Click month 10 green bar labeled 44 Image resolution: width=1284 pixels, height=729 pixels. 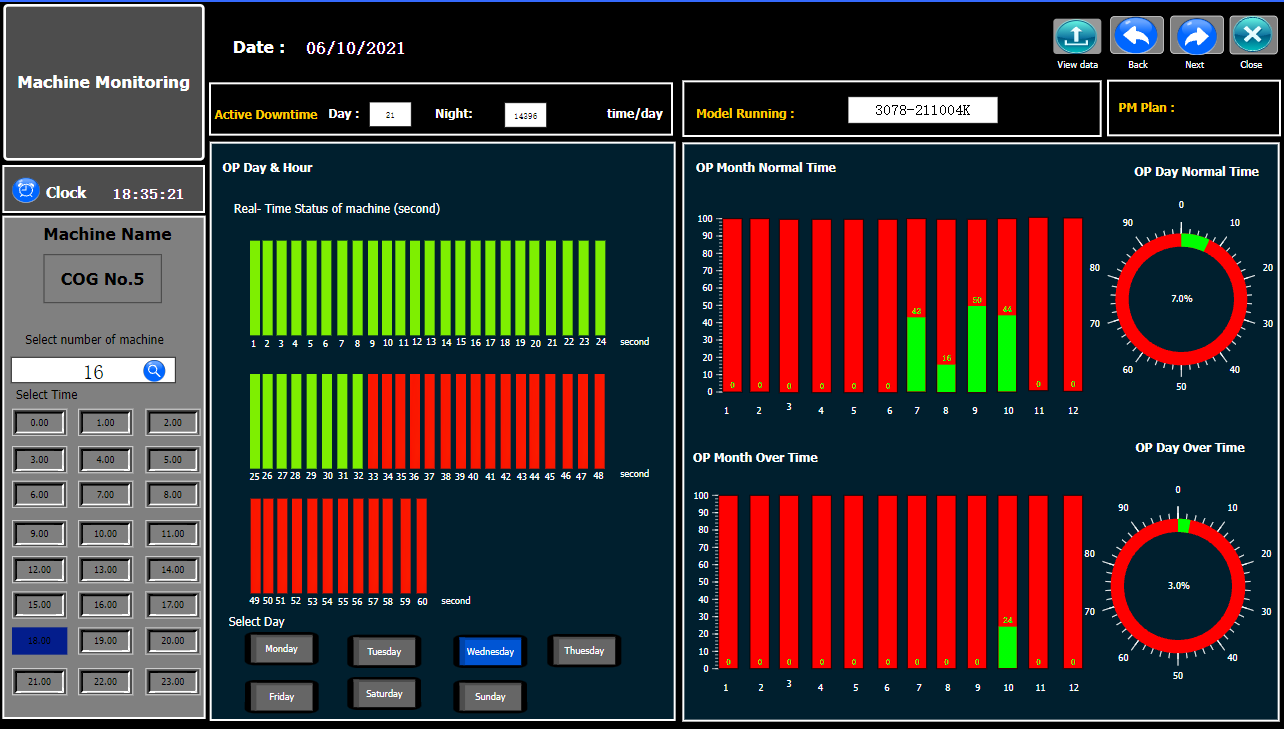1007,353
